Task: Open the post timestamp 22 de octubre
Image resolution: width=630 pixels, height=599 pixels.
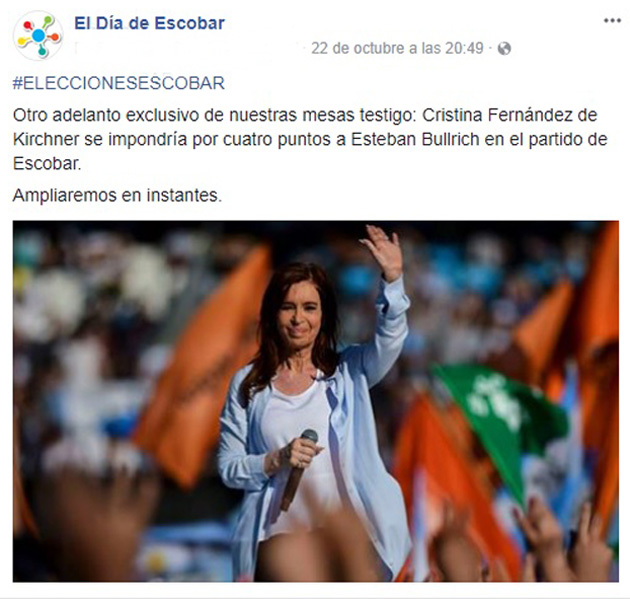Action: [397, 49]
